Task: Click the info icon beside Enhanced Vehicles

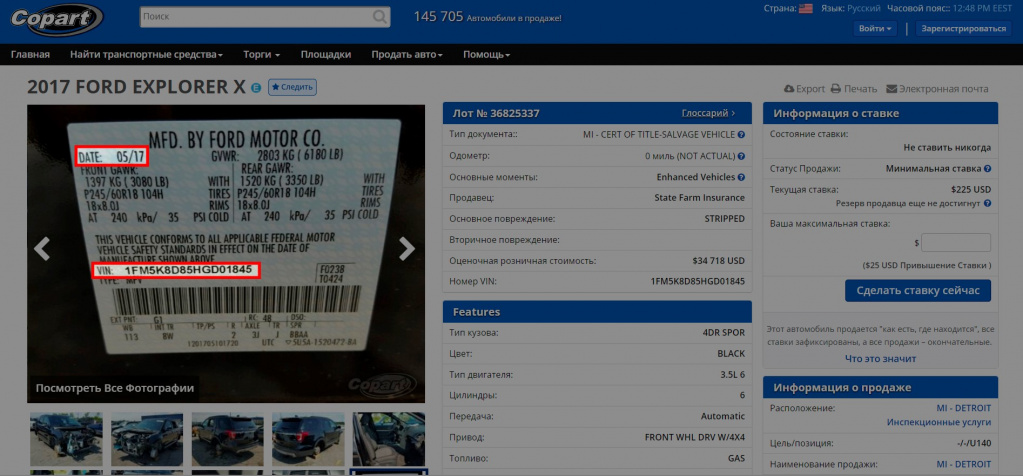Action: point(741,177)
